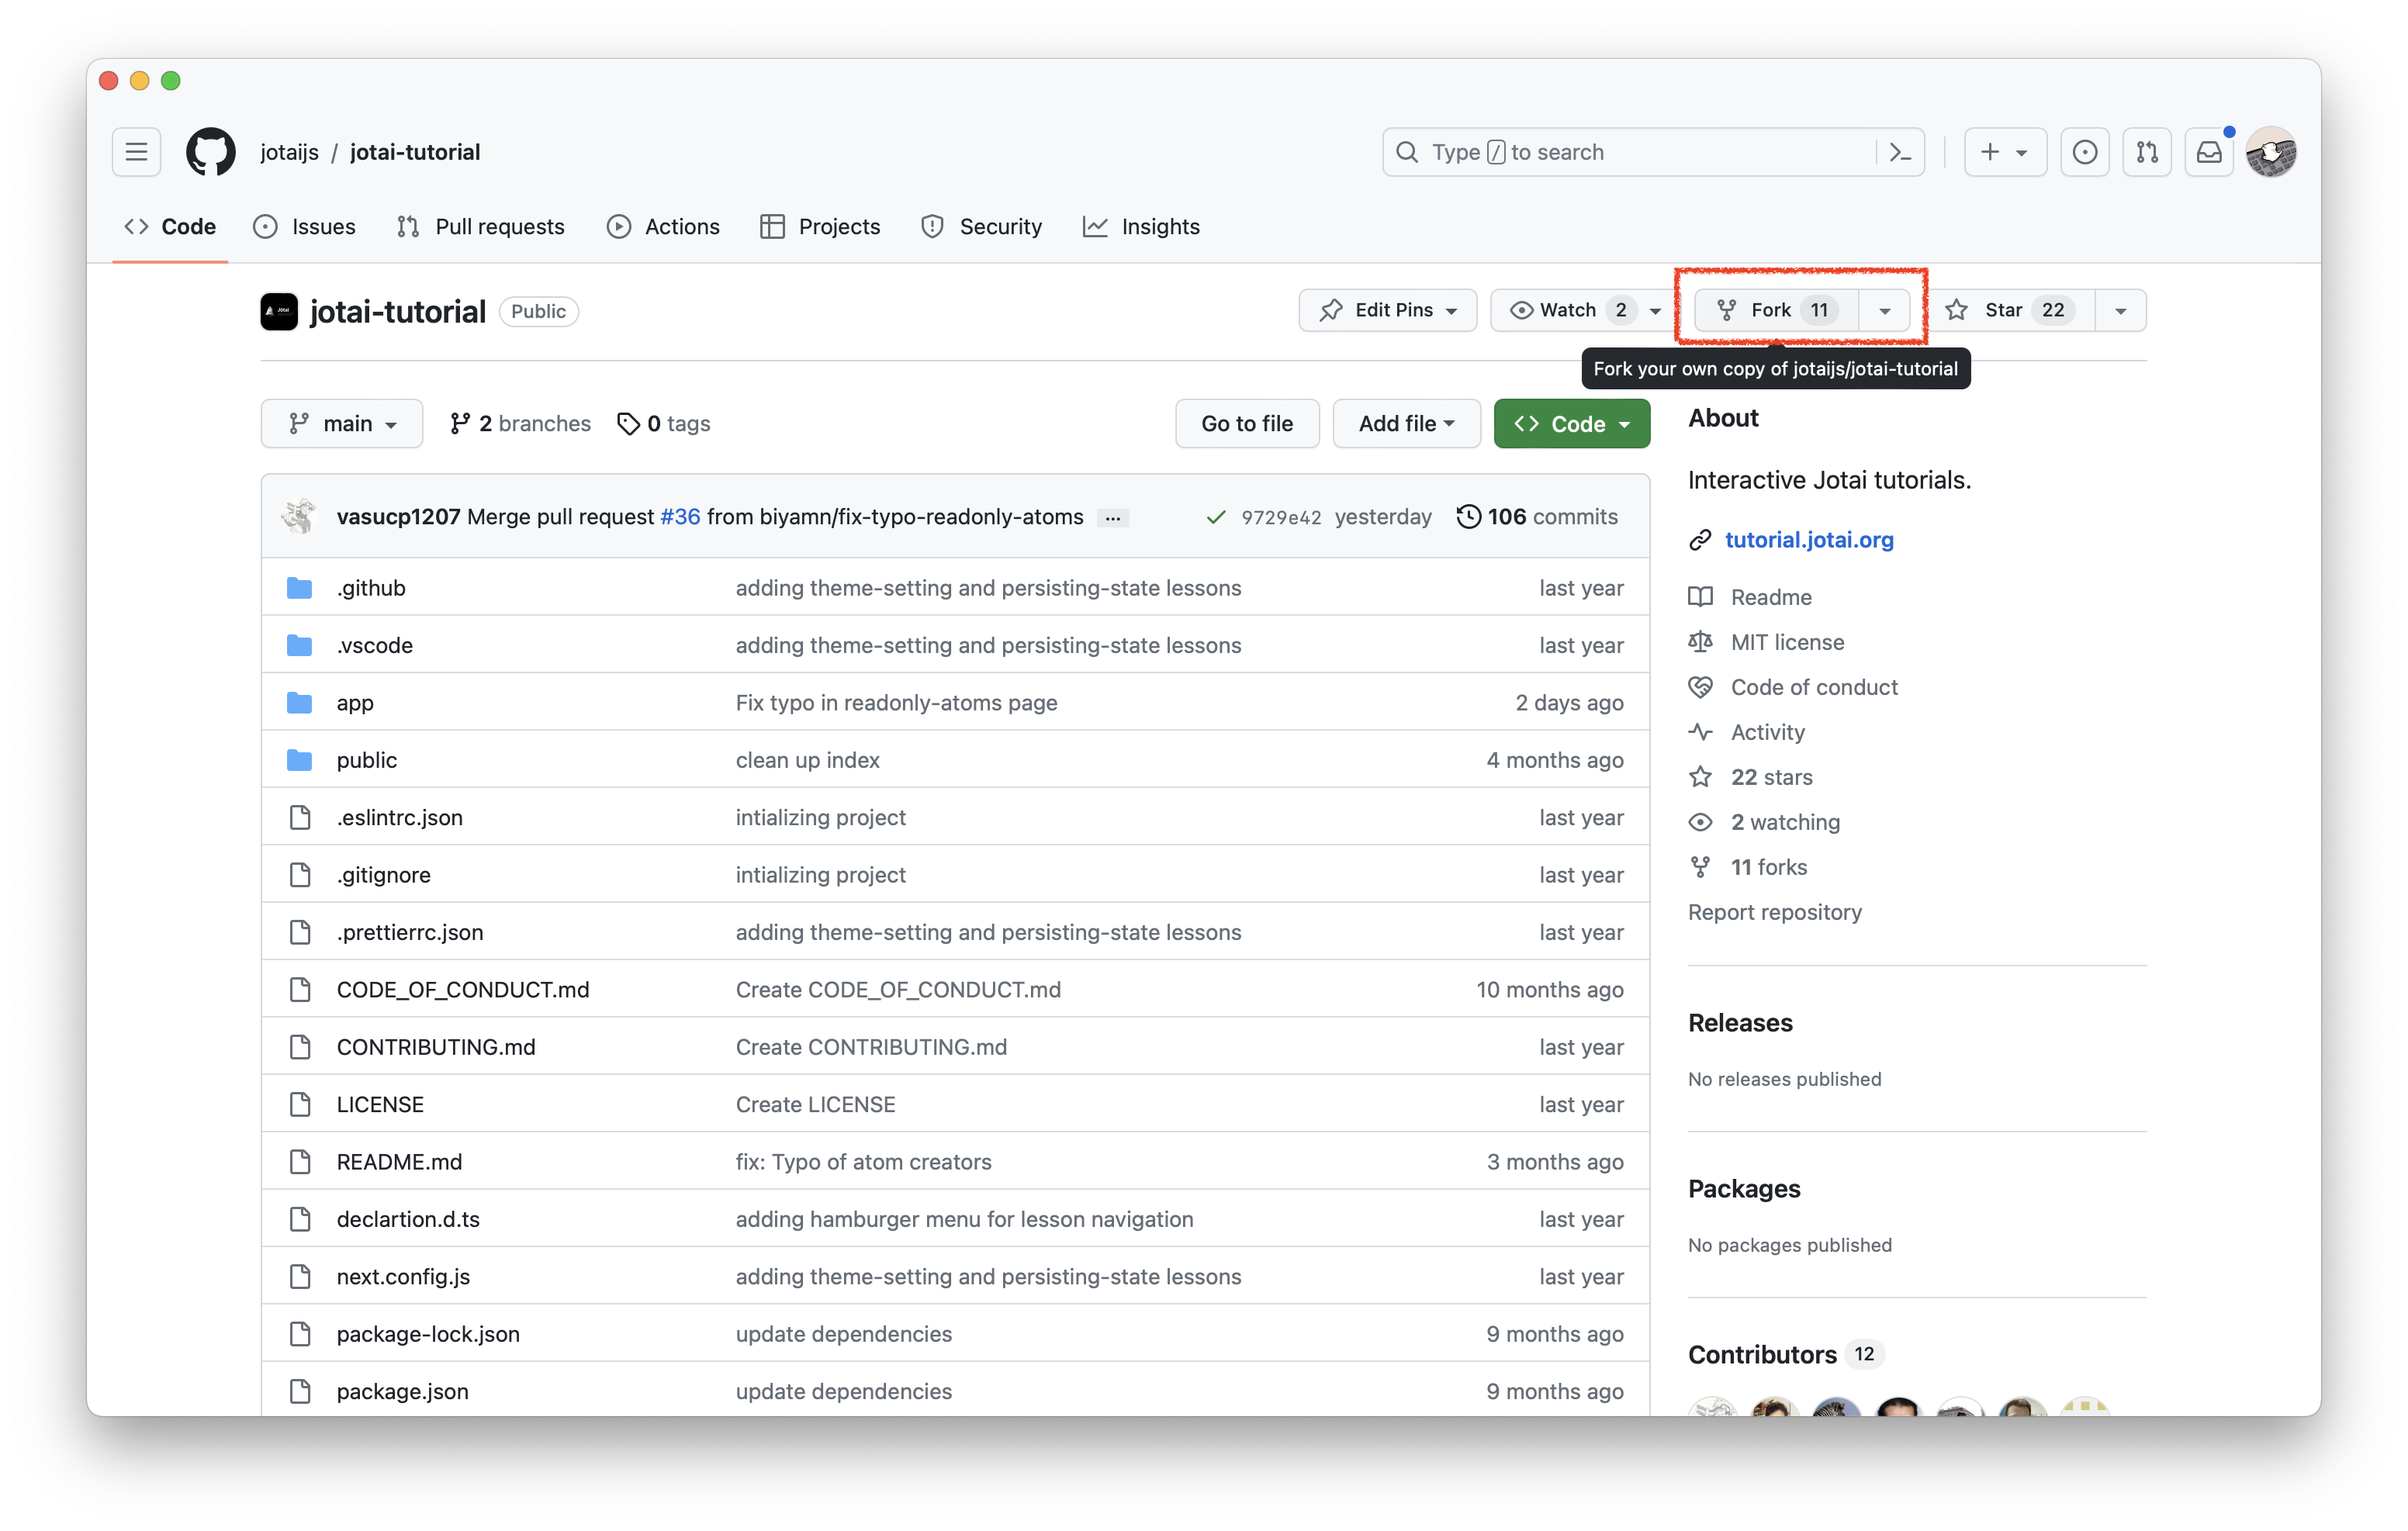The width and height of the screenshot is (2408, 1531).
Task: View the 2 branches list
Action: 520,424
